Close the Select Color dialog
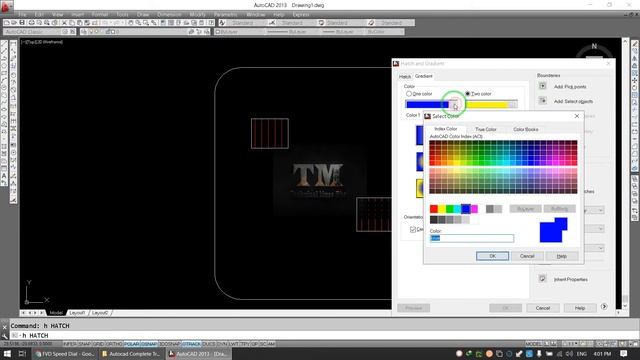 [x=577, y=116]
